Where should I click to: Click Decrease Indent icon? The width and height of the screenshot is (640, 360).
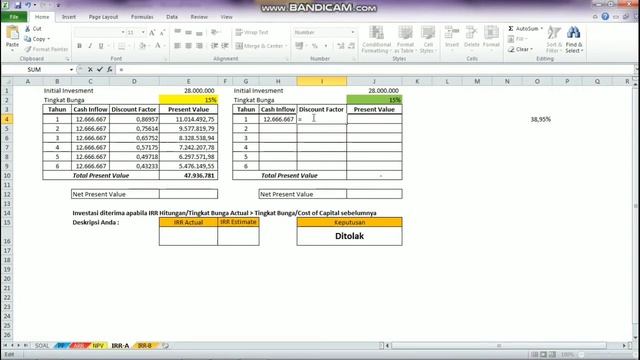point(214,46)
